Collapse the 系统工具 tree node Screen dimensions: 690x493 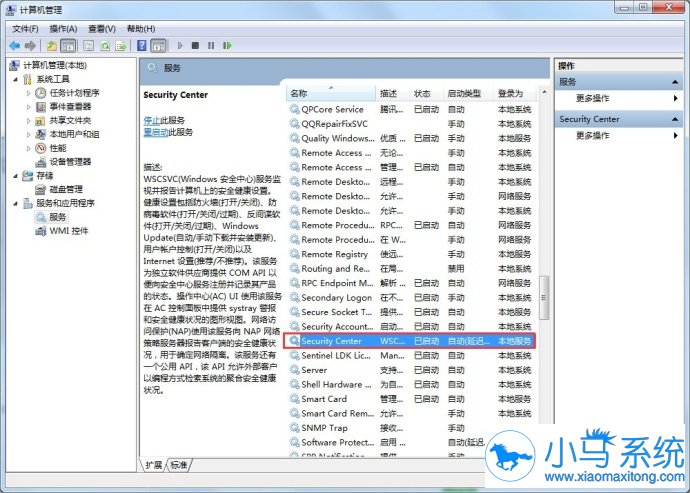point(16,80)
